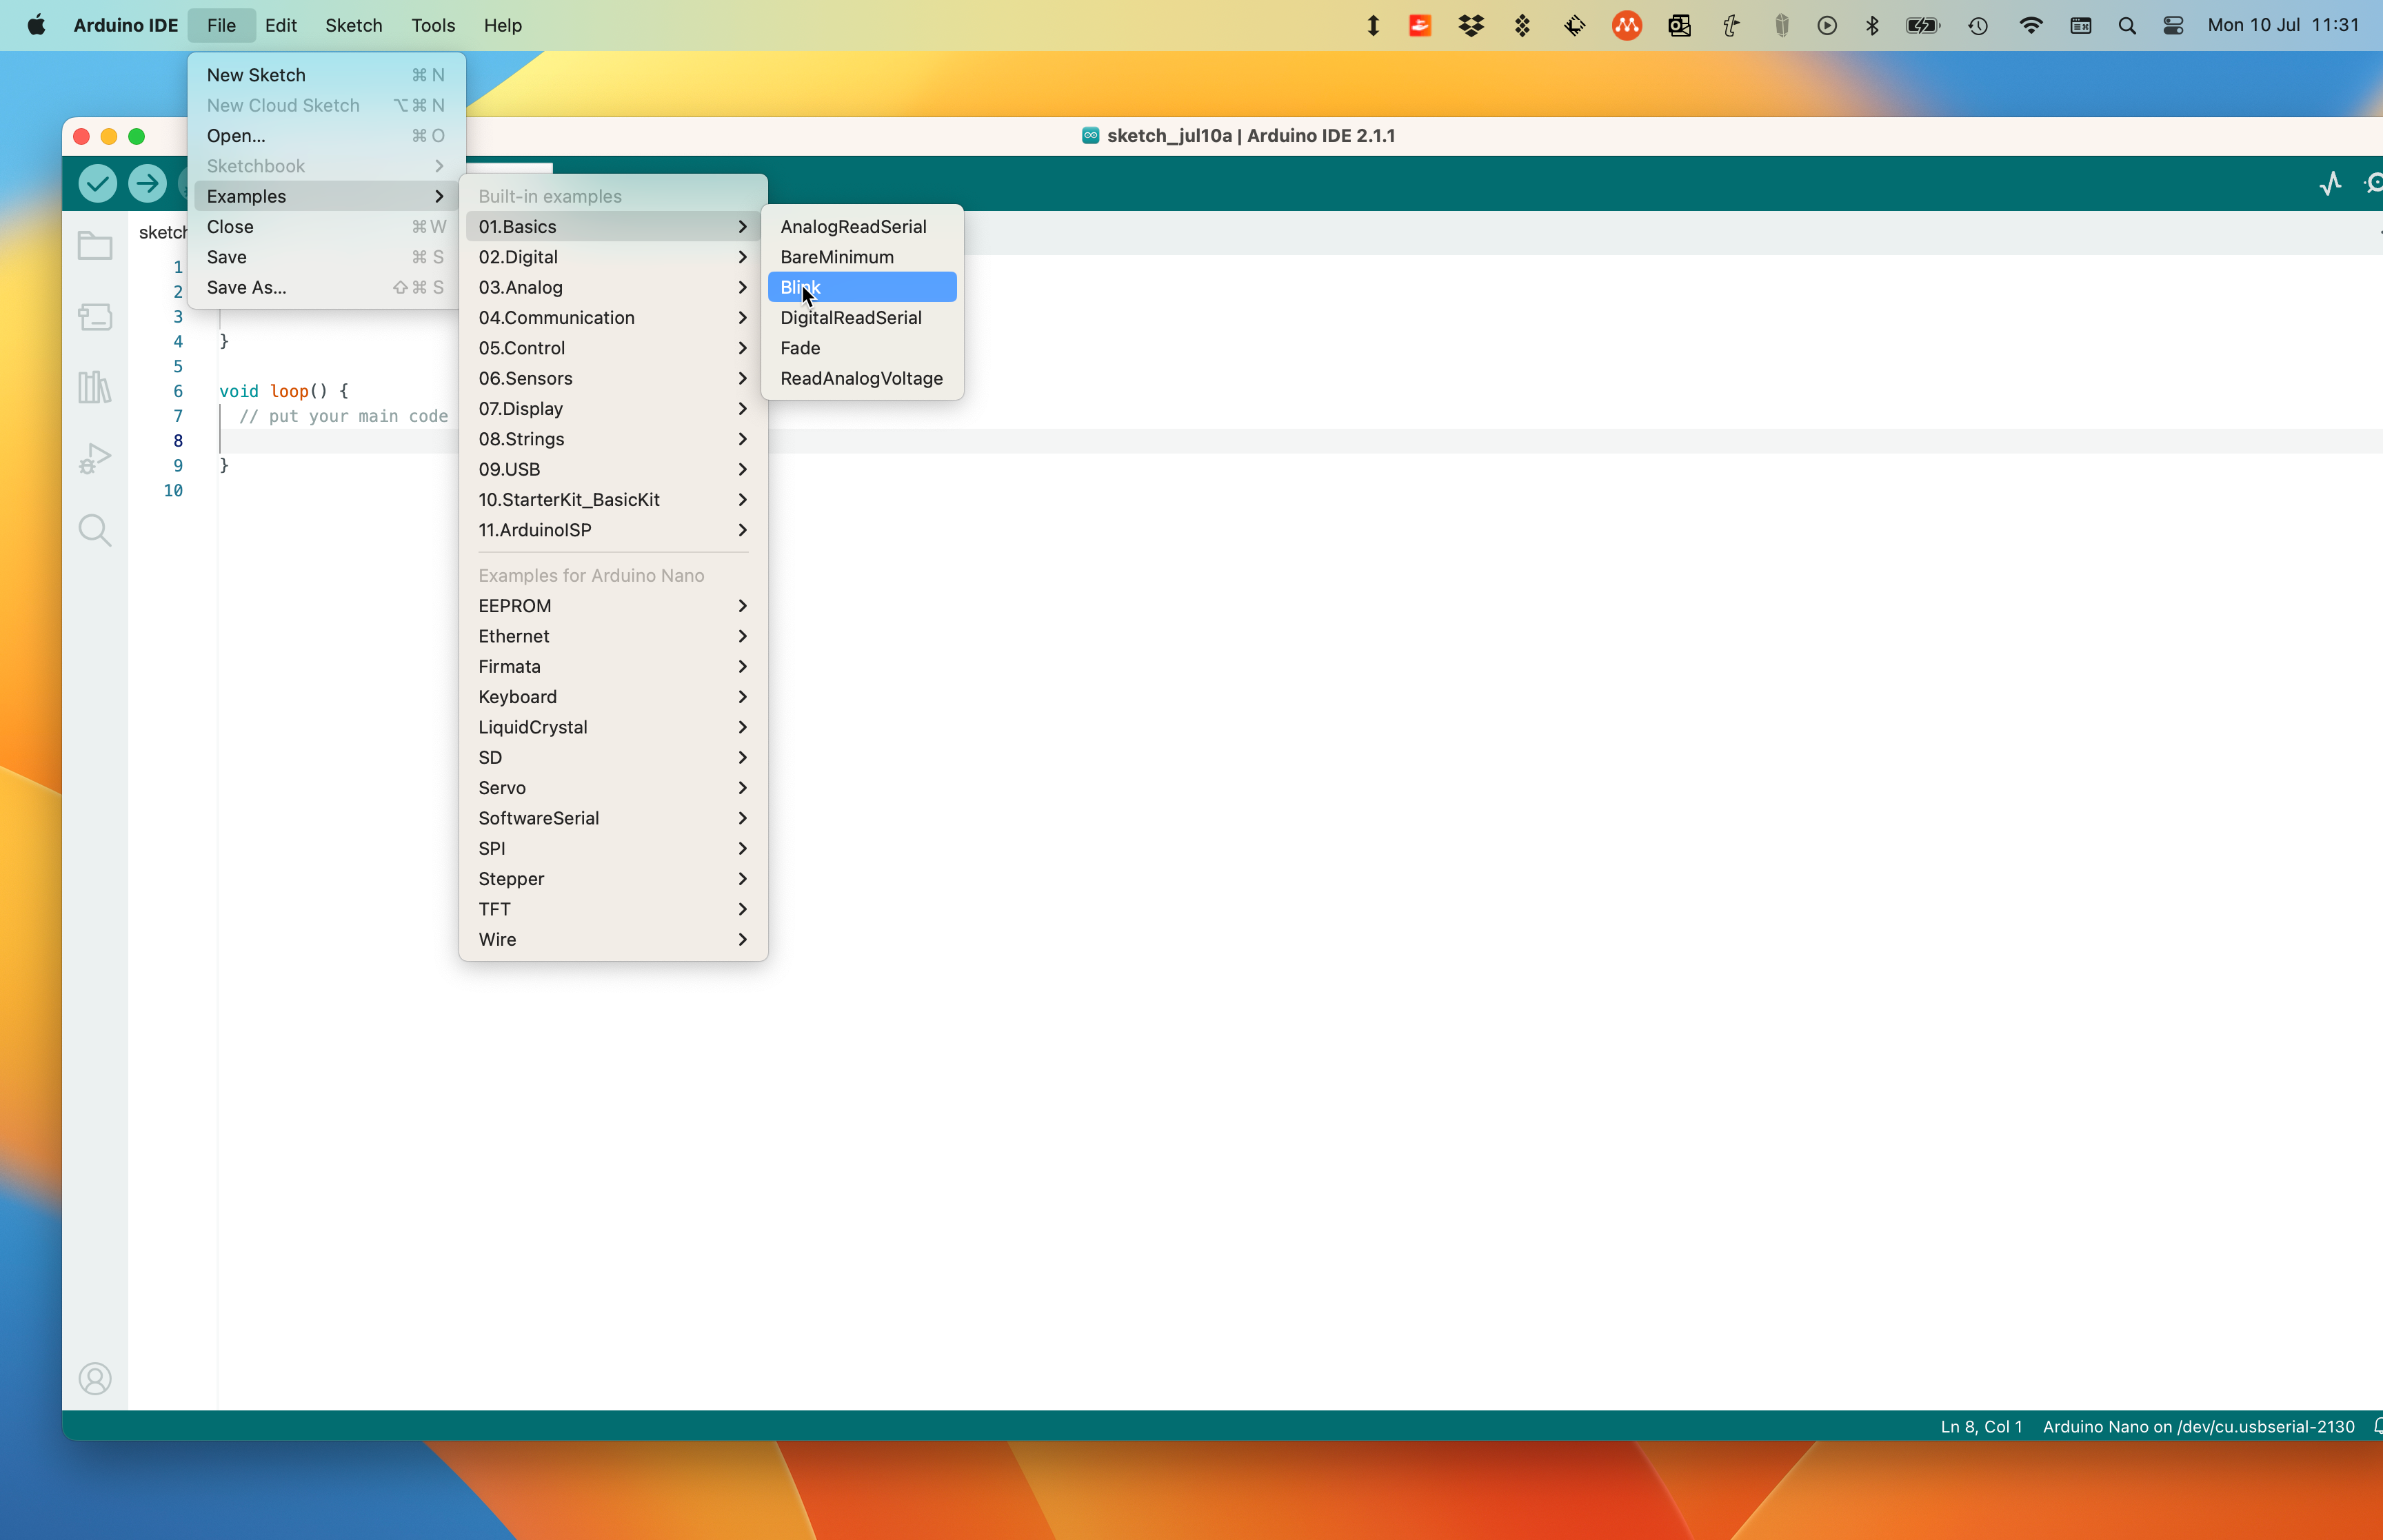Image resolution: width=2383 pixels, height=1540 pixels.
Task: Choose Open... from File menu
Action: point(326,136)
